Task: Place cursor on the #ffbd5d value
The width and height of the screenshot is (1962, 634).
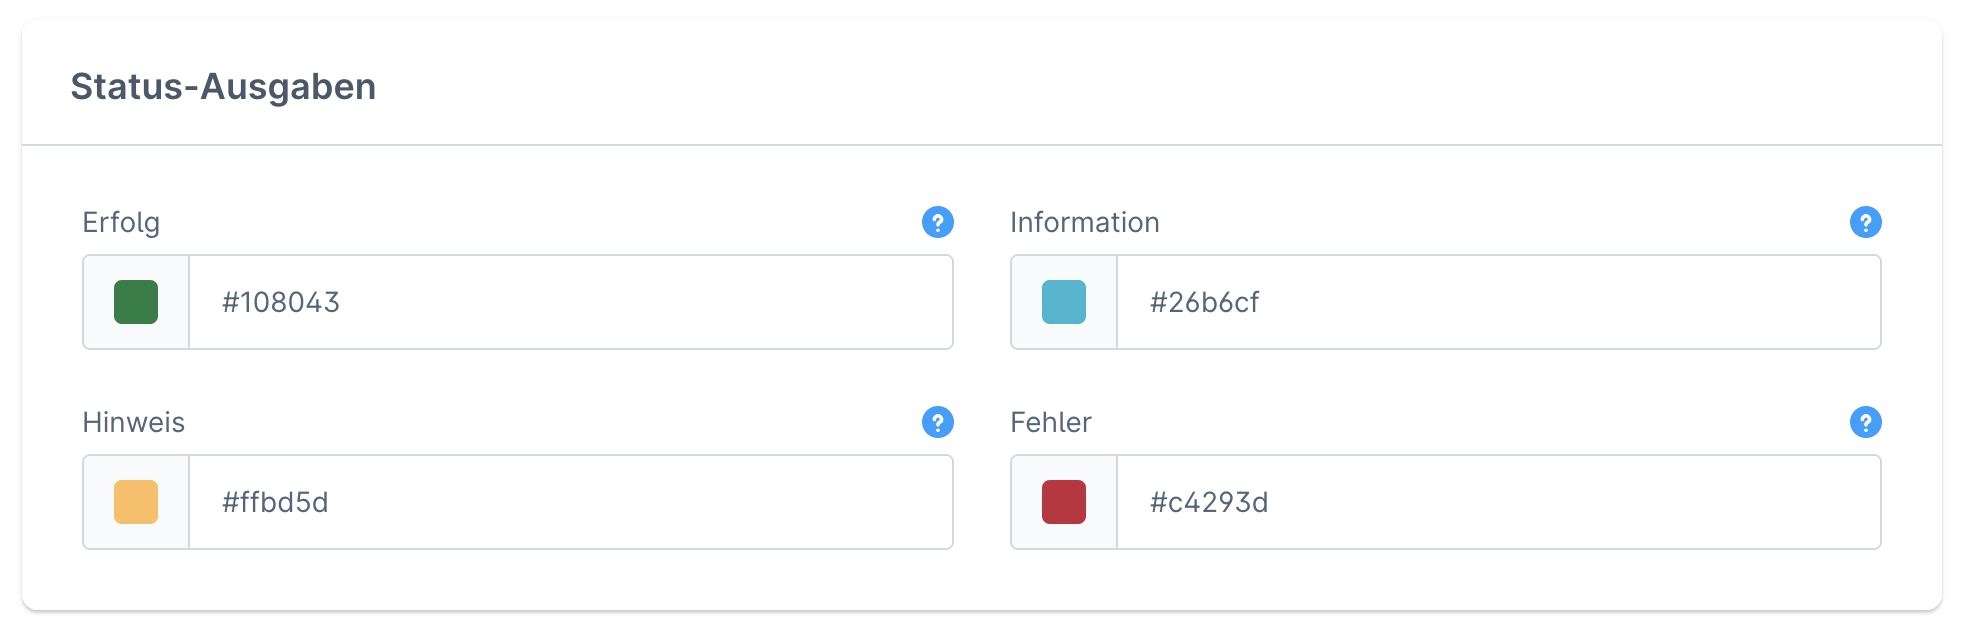Action: 275,502
